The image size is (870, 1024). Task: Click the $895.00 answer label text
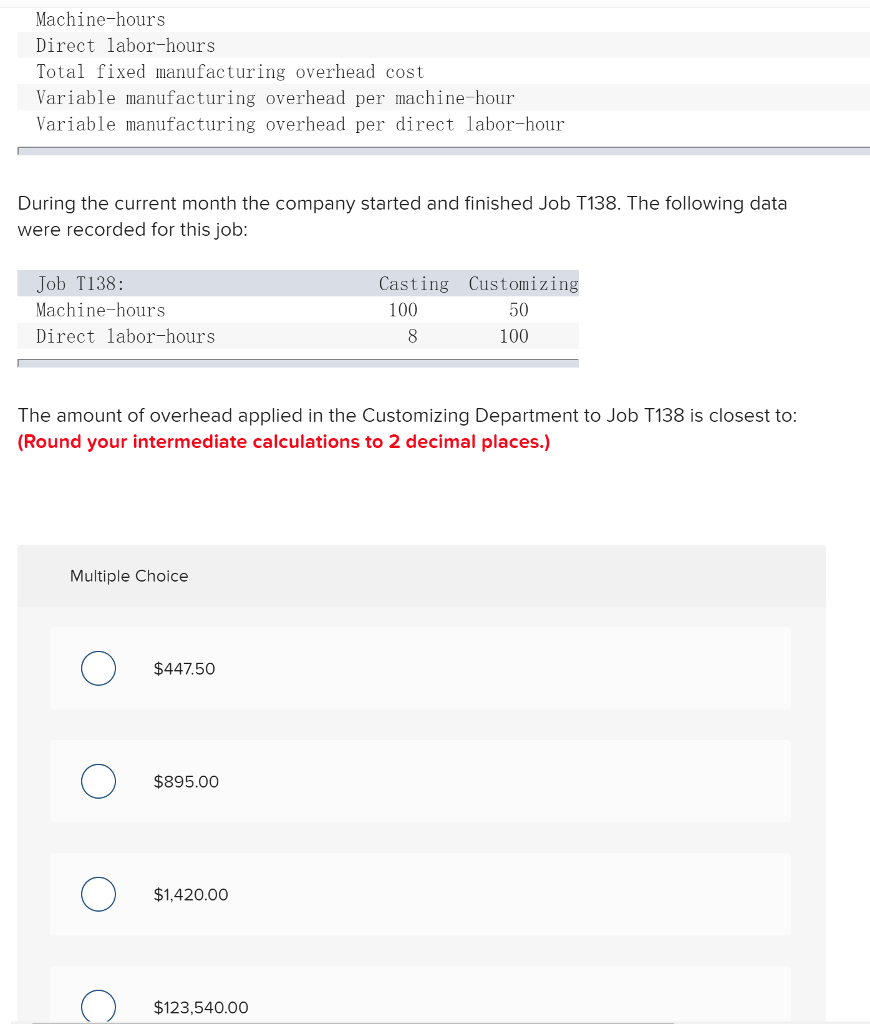coord(184,781)
